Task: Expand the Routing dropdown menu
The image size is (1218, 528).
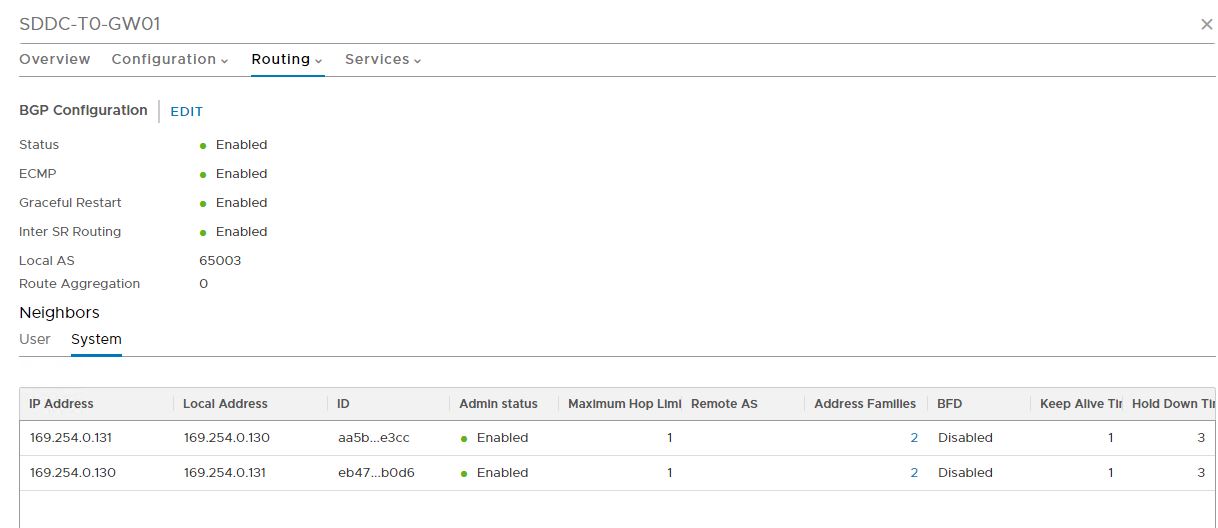Action: tap(287, 59)
